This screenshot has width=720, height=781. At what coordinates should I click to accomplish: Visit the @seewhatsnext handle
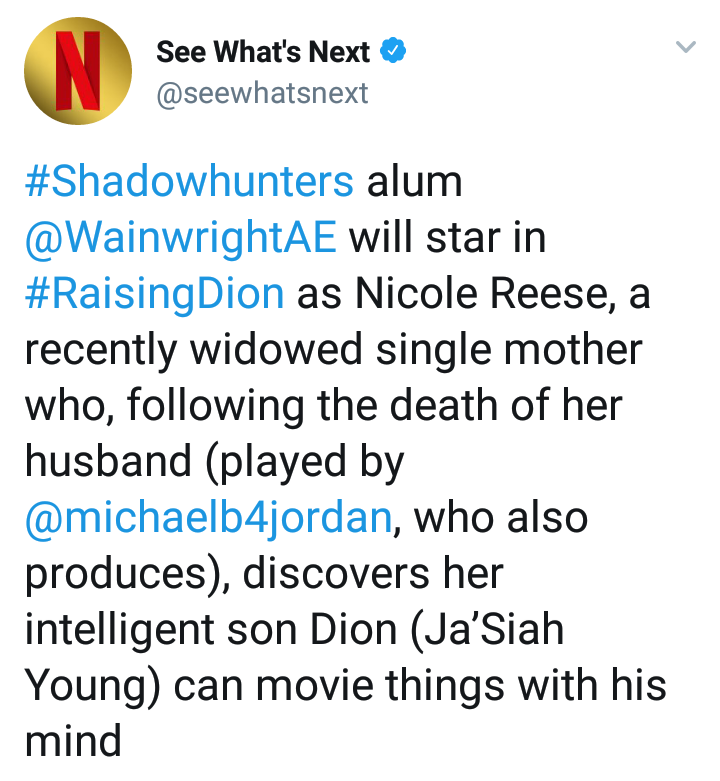[x=262, y=93]
